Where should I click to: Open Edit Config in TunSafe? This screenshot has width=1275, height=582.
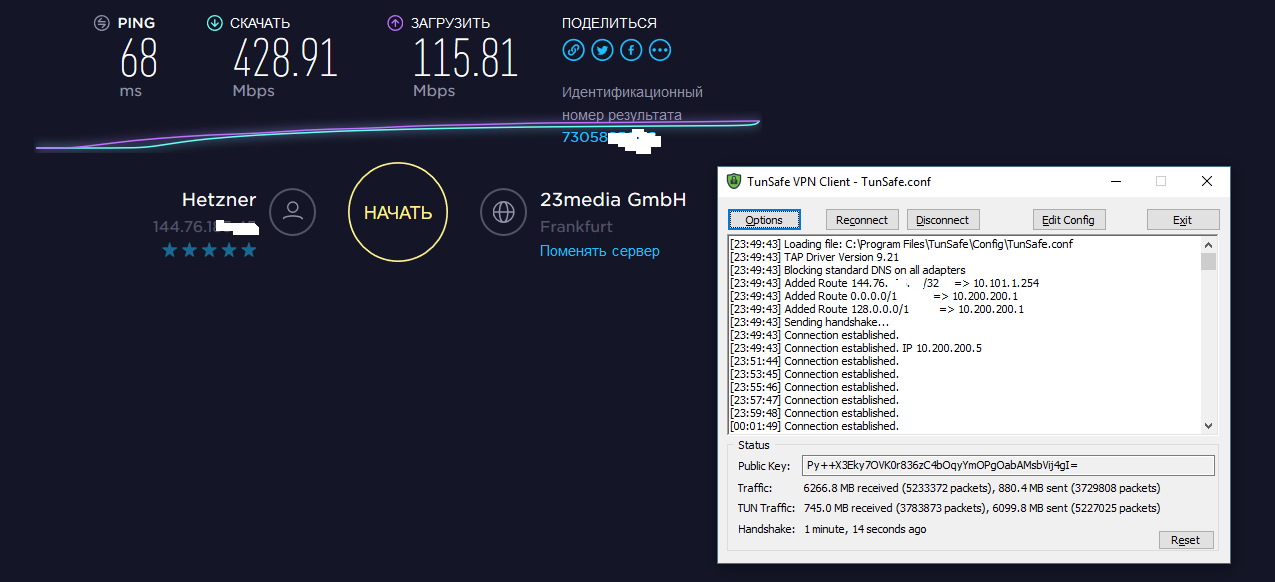[1069, 220]
